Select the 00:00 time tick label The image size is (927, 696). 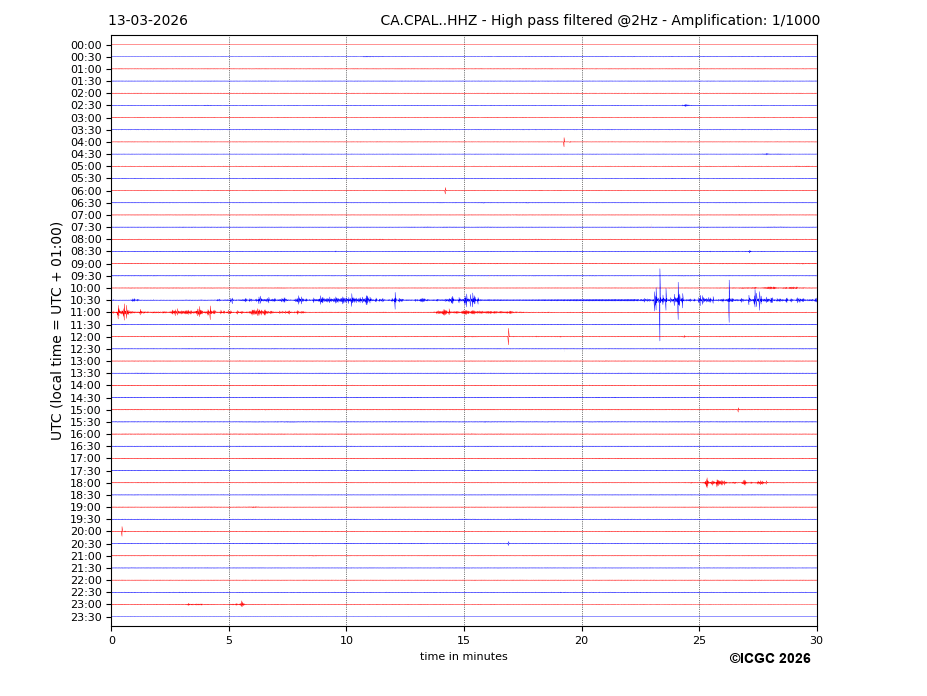click(x=86, y=45)
